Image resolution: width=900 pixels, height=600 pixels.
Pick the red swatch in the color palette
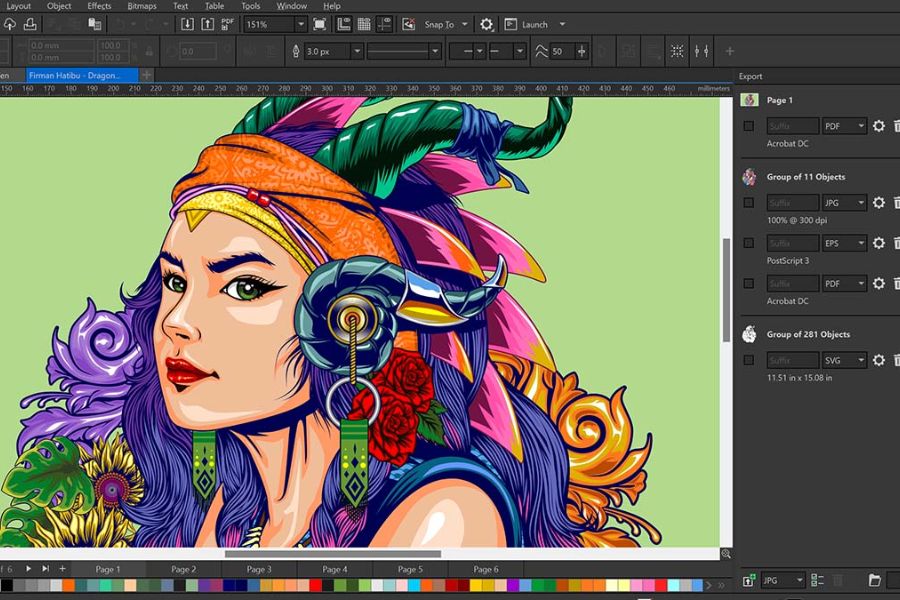tap(315, 585)
